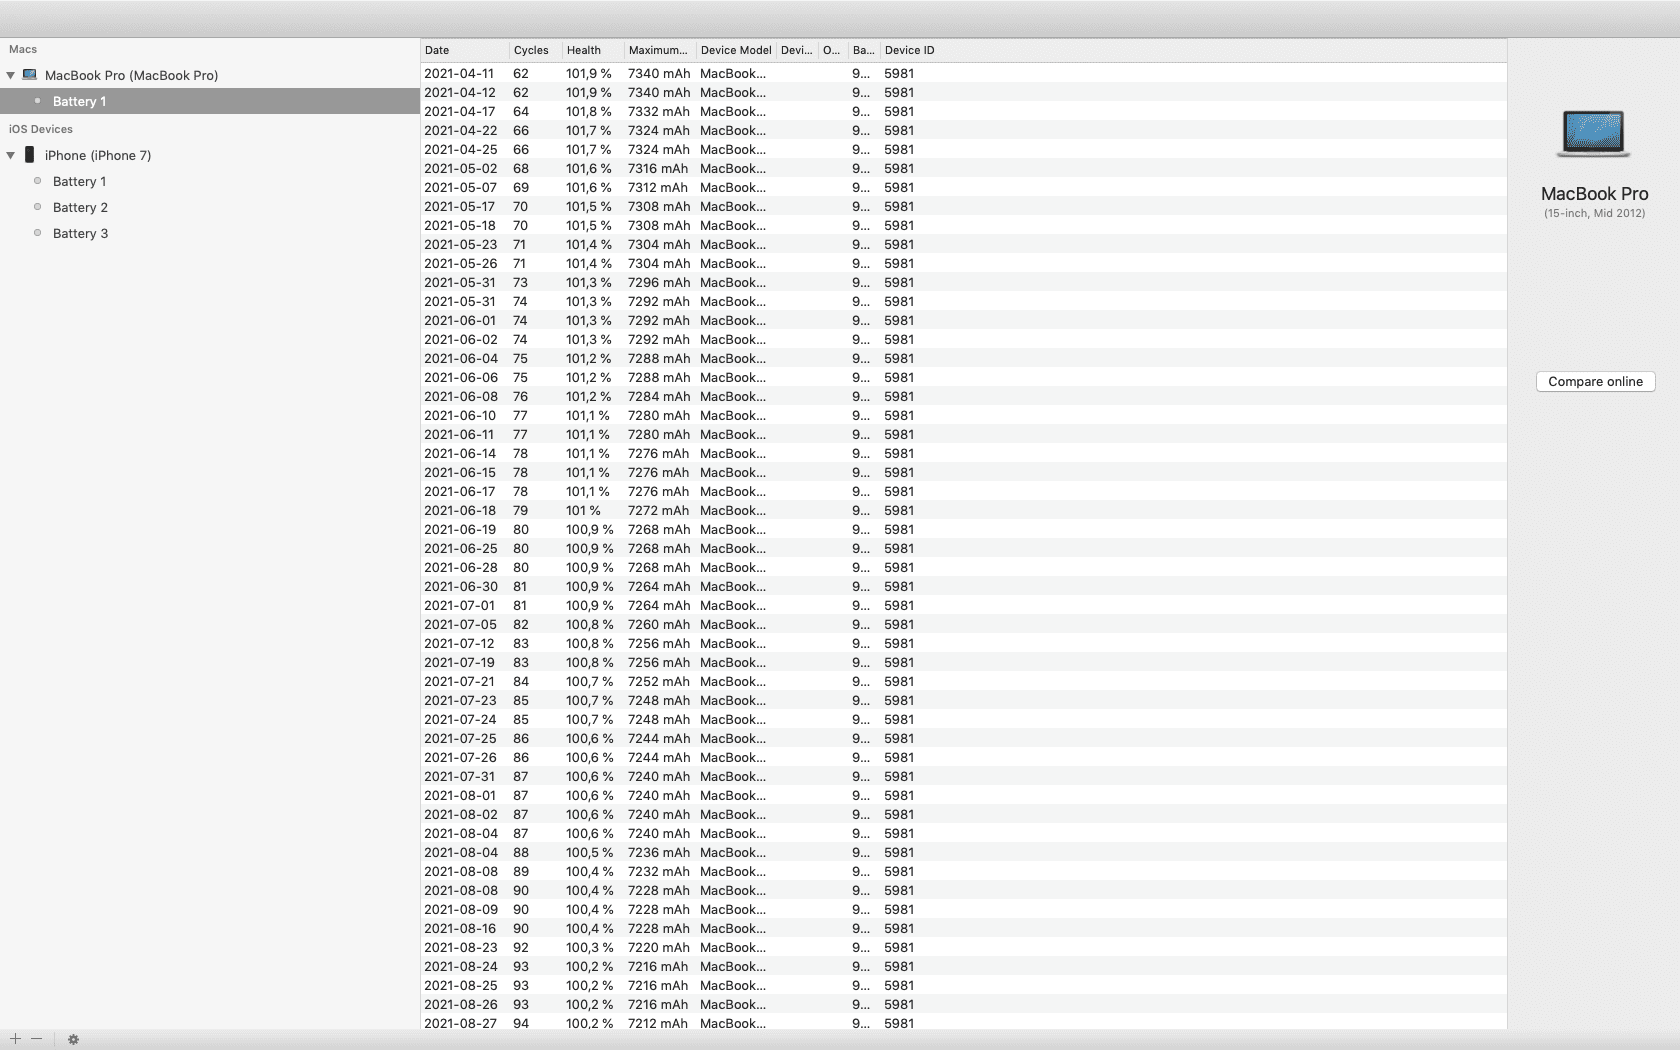Select the row dated 2021-08-24
Image resolution: width=1680 pixels, height=1050 pixels.
click(964, 966)
